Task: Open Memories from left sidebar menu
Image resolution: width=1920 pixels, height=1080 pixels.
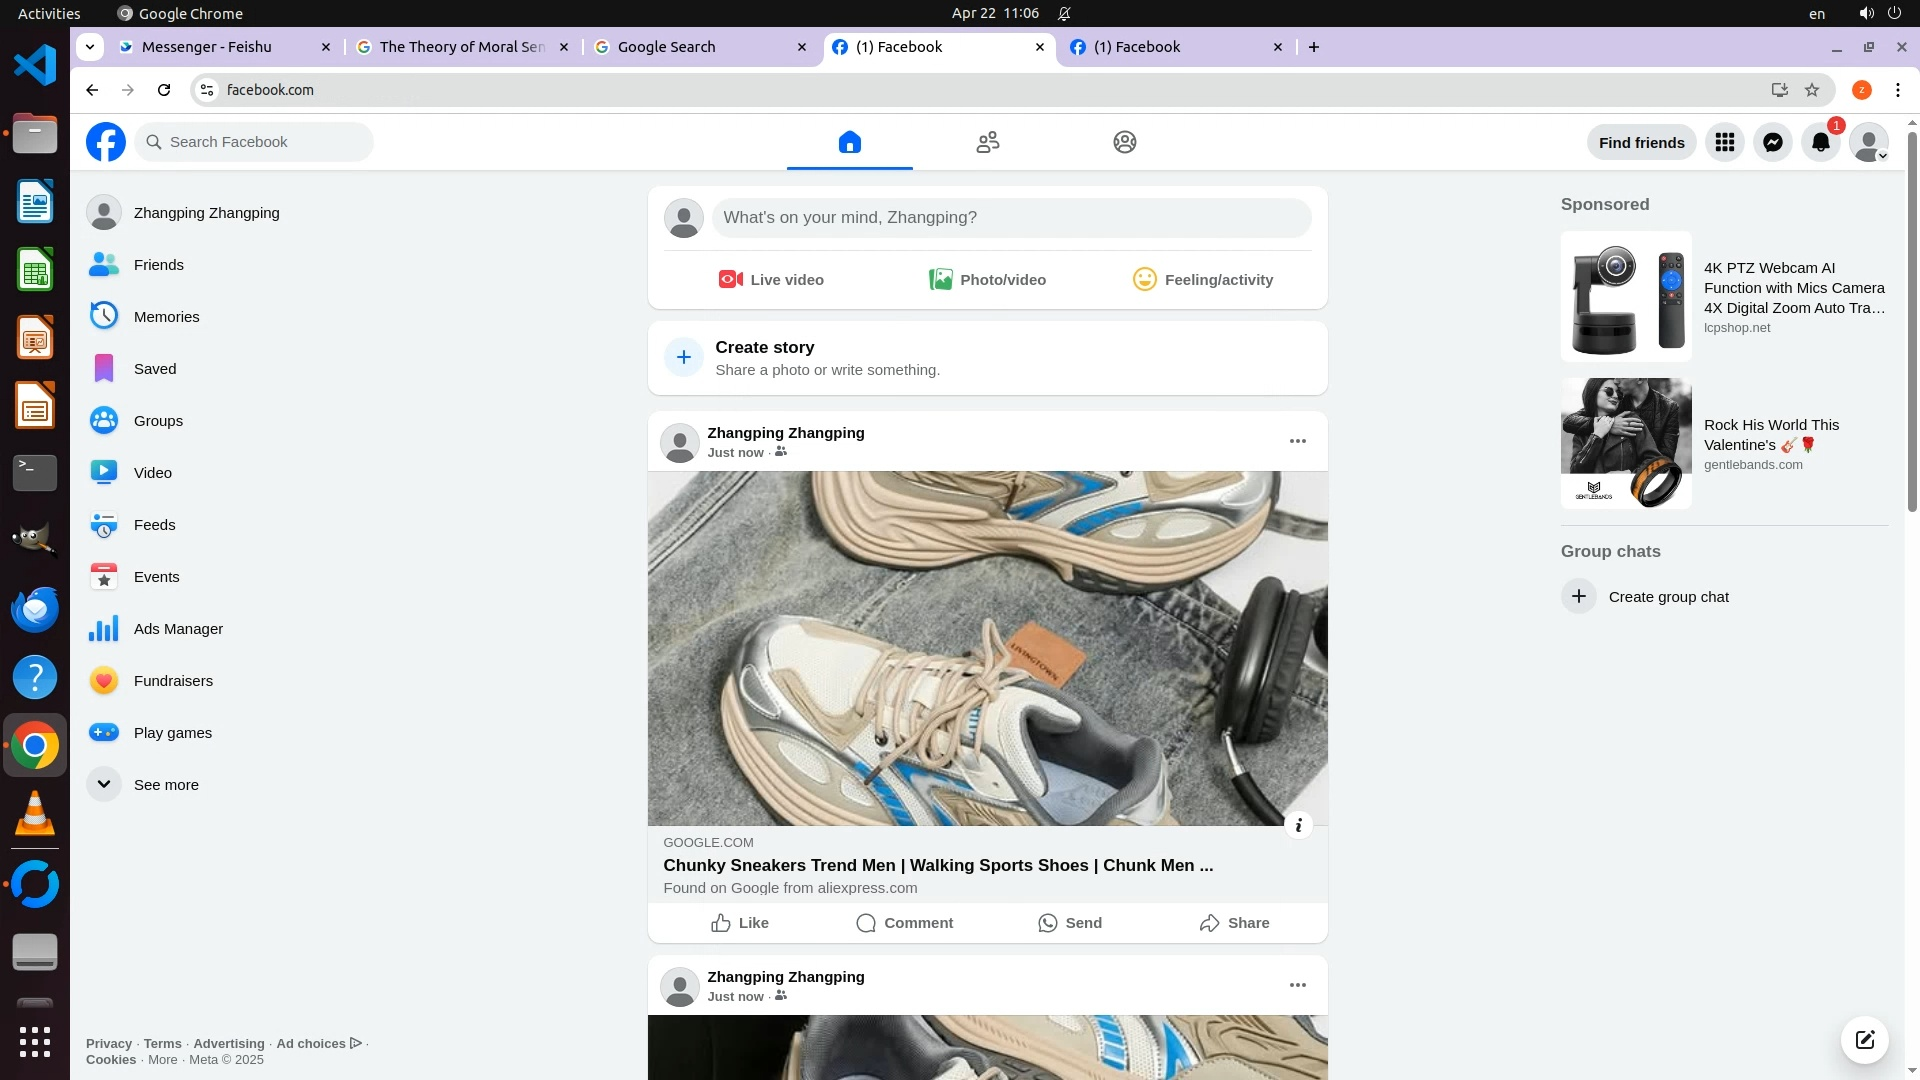Action: pos(166,317)
